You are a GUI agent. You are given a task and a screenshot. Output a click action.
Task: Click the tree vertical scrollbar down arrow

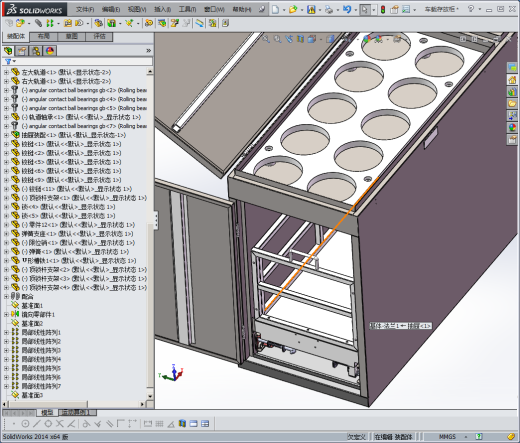[x=150, y=396]
